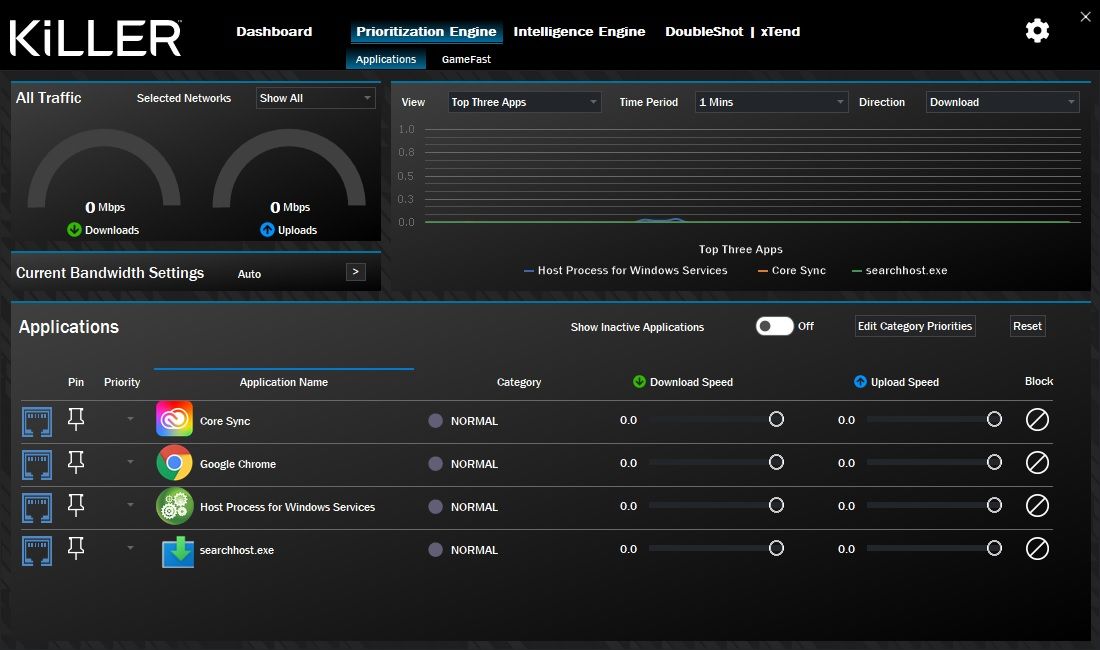
Task: Open searchhost.exe priority dropdown arrow
Action: click(x=130, y=547)
